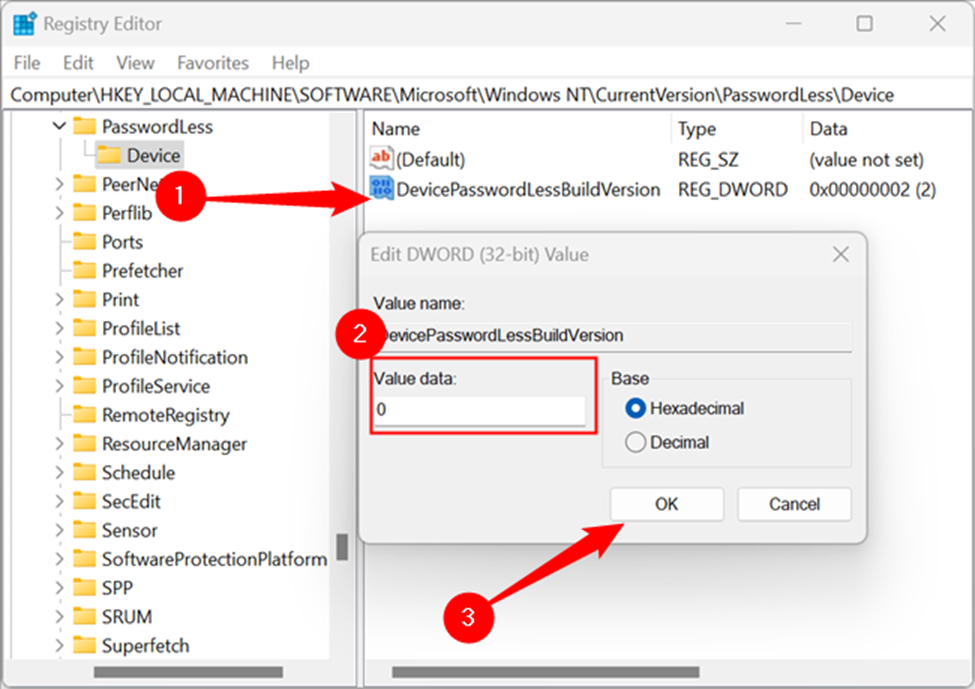Image resolution: width=975 pixels, height=689 pixels.
Task: Expand the Perflib key
Action: pyautogui.click(x=59, y=213)
